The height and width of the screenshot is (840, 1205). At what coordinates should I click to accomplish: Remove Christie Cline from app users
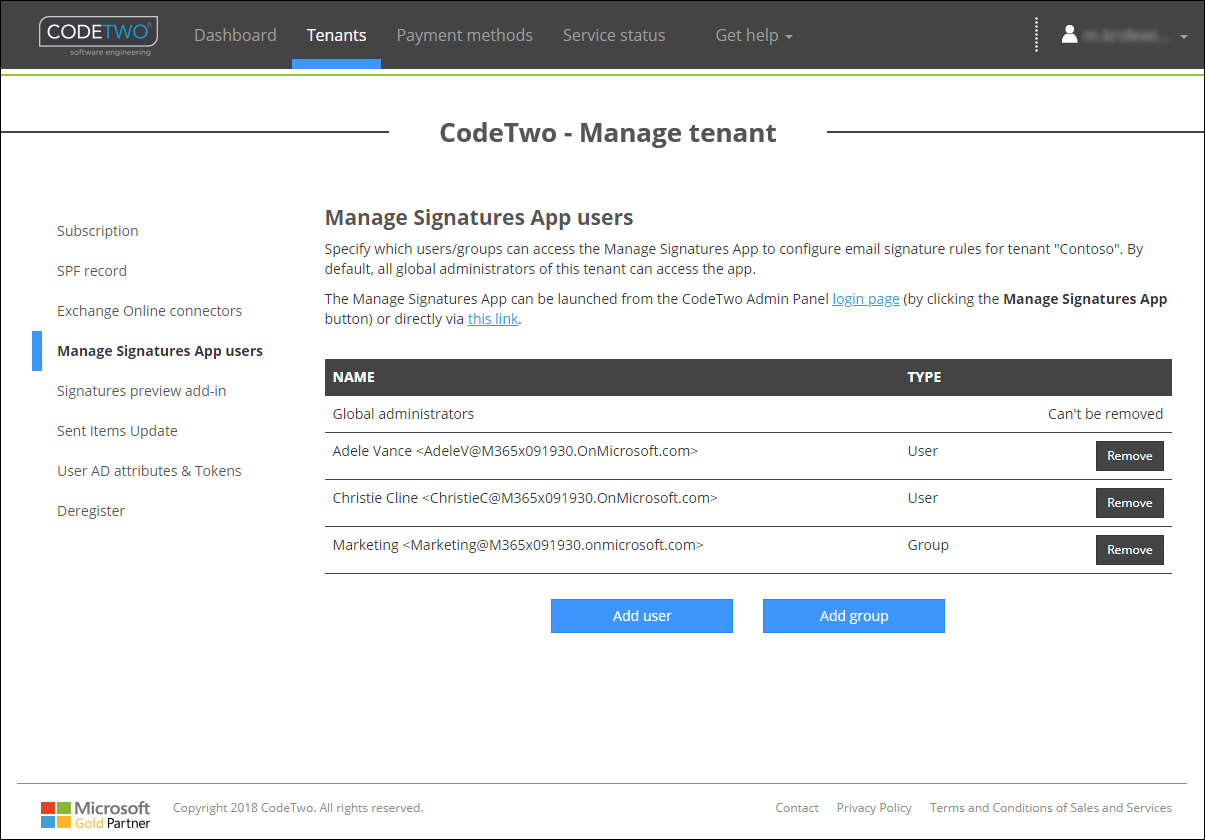tap(1130, 503)
